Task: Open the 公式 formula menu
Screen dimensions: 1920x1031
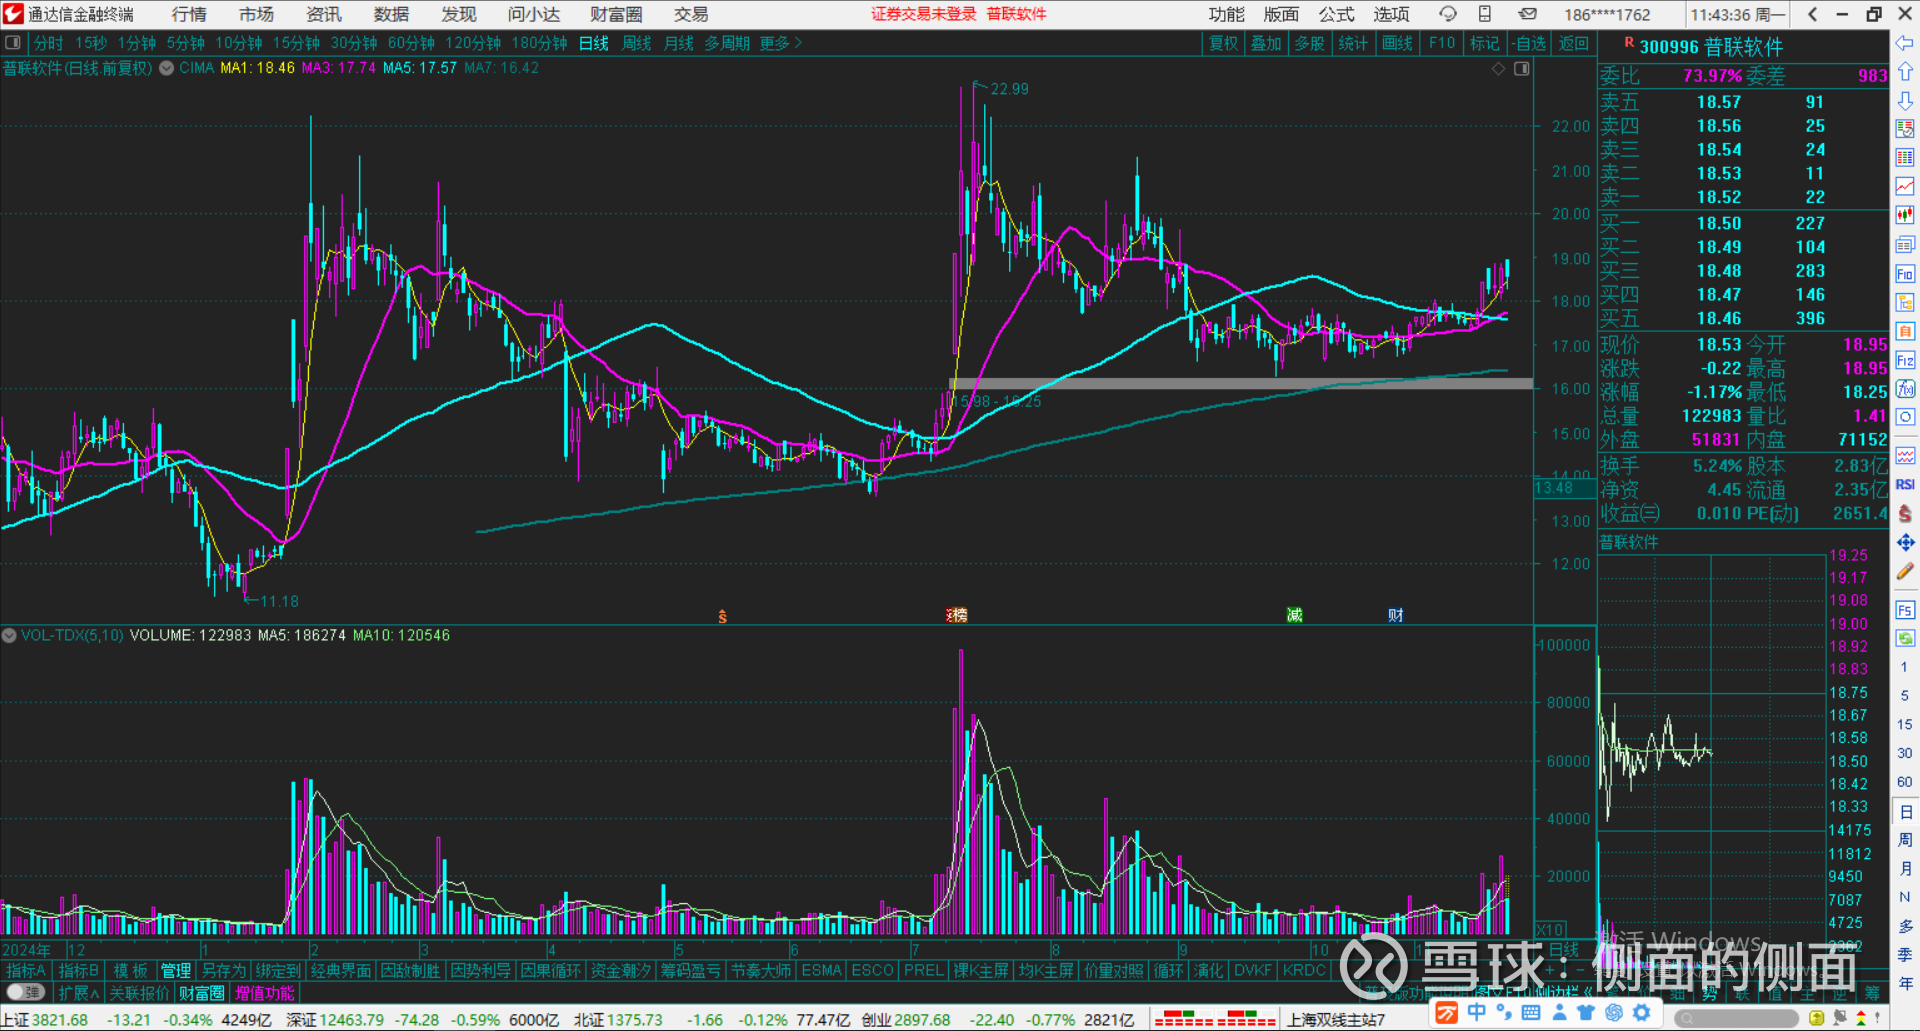Action: point(1336,14)
